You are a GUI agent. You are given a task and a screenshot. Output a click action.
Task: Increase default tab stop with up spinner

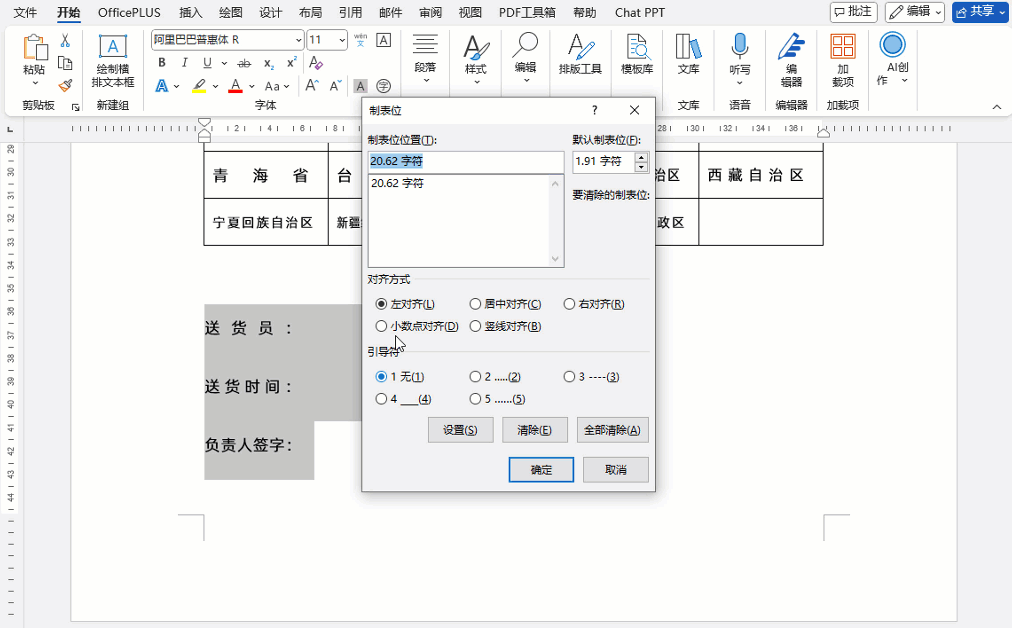(x=641, y=157)
